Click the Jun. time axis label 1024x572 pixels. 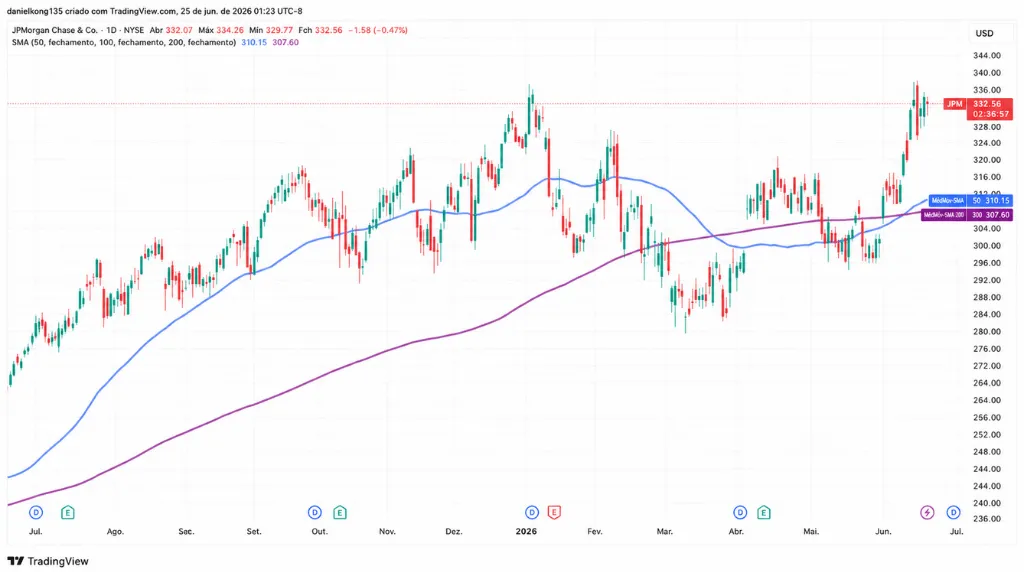tap(883, 532)
